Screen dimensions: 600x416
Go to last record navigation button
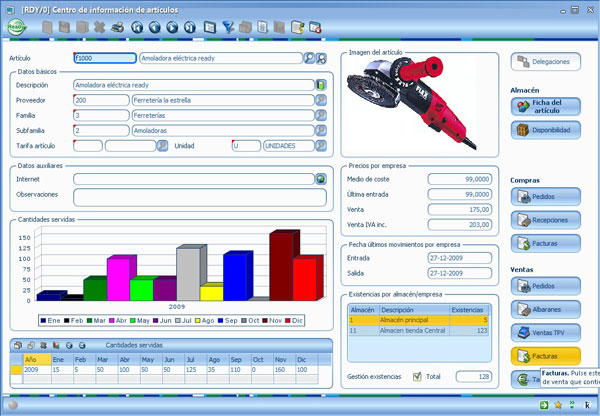190,27
